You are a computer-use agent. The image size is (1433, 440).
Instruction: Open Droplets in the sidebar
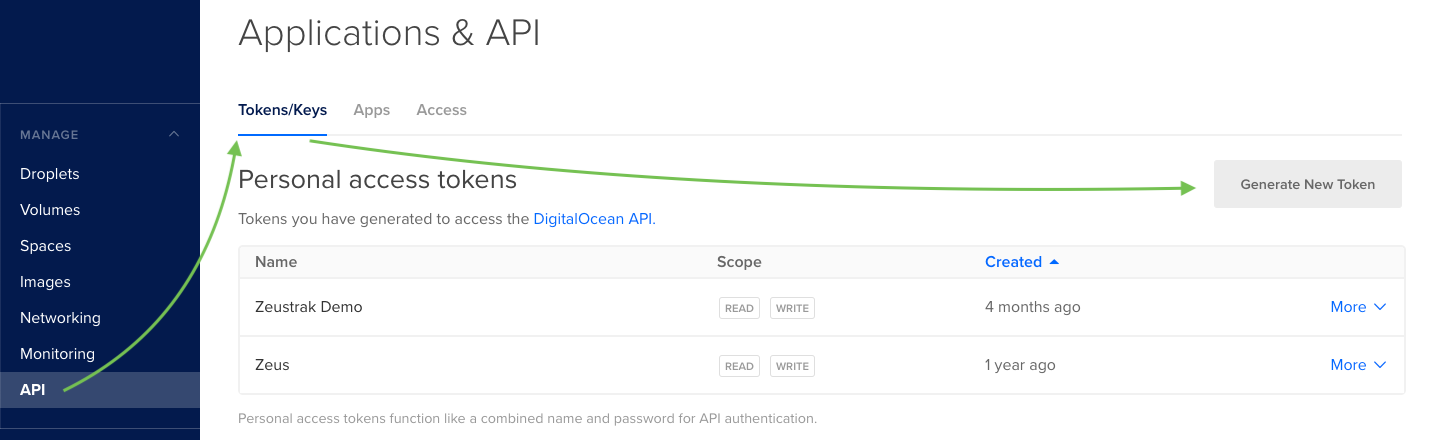(50, 174)
